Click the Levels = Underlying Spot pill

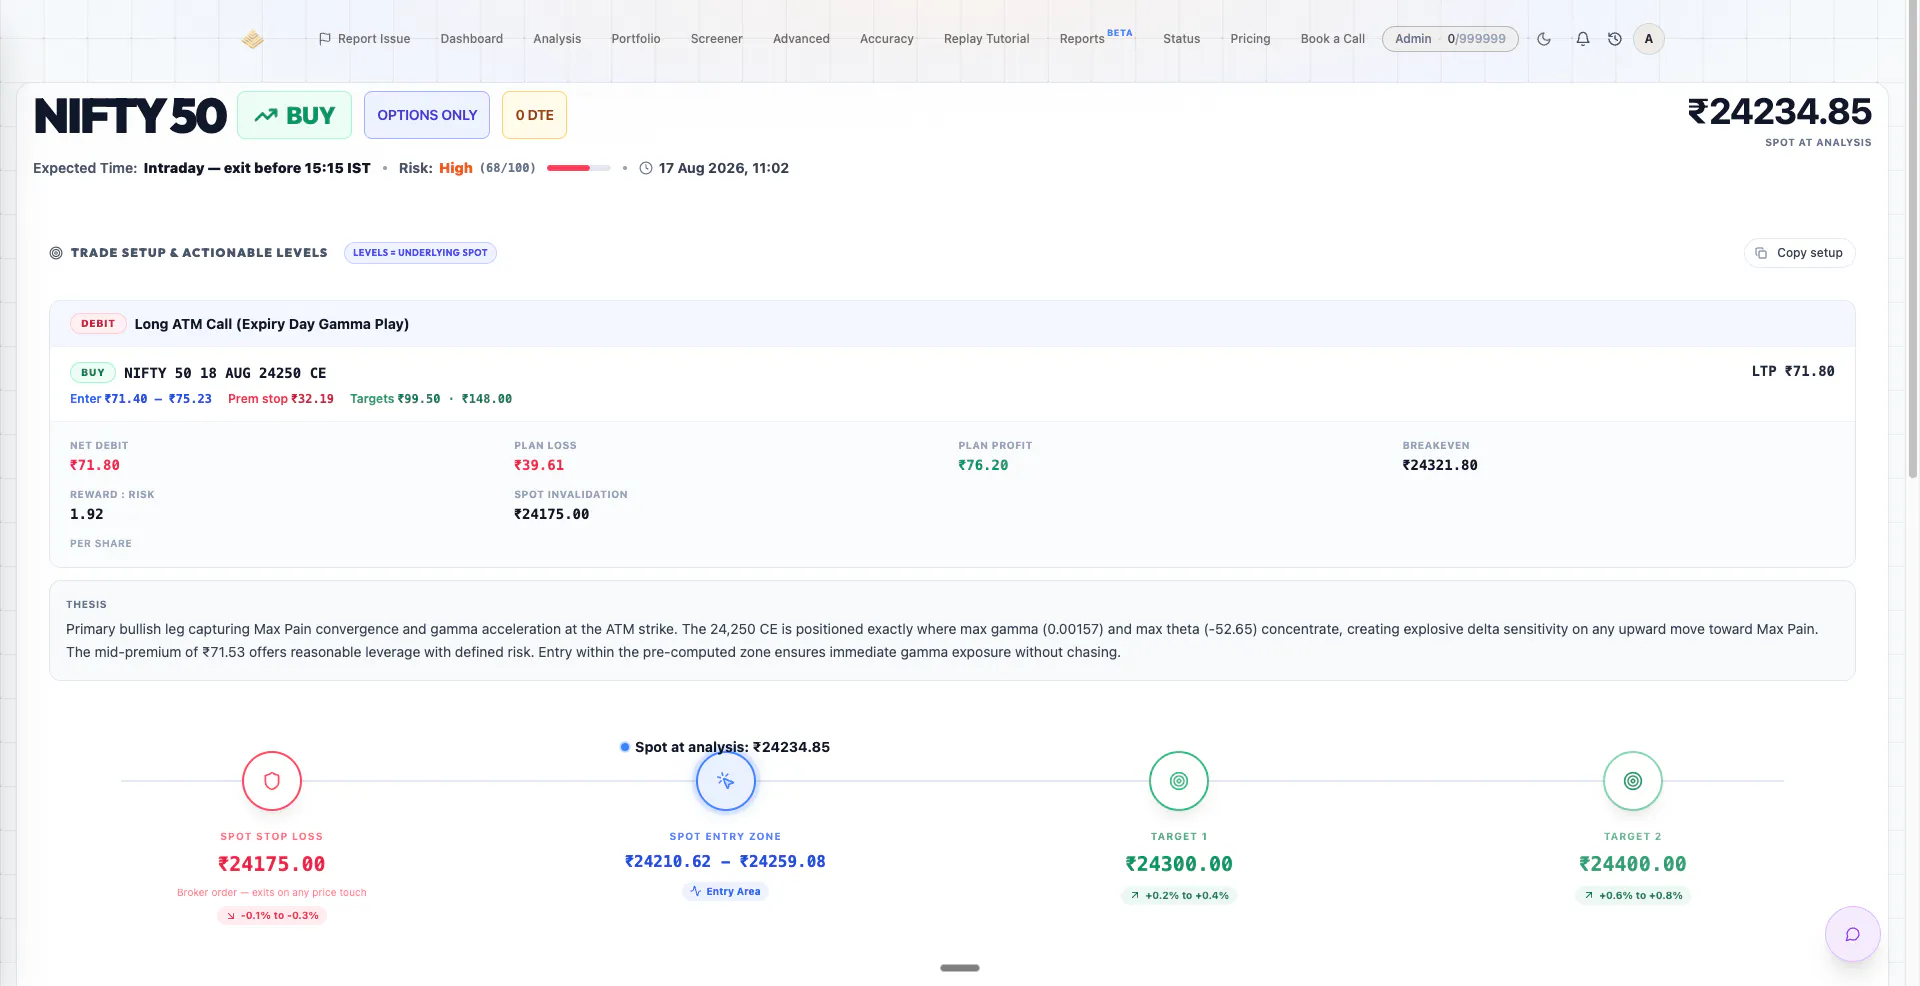pyautogui.click(x=420, y=253)
